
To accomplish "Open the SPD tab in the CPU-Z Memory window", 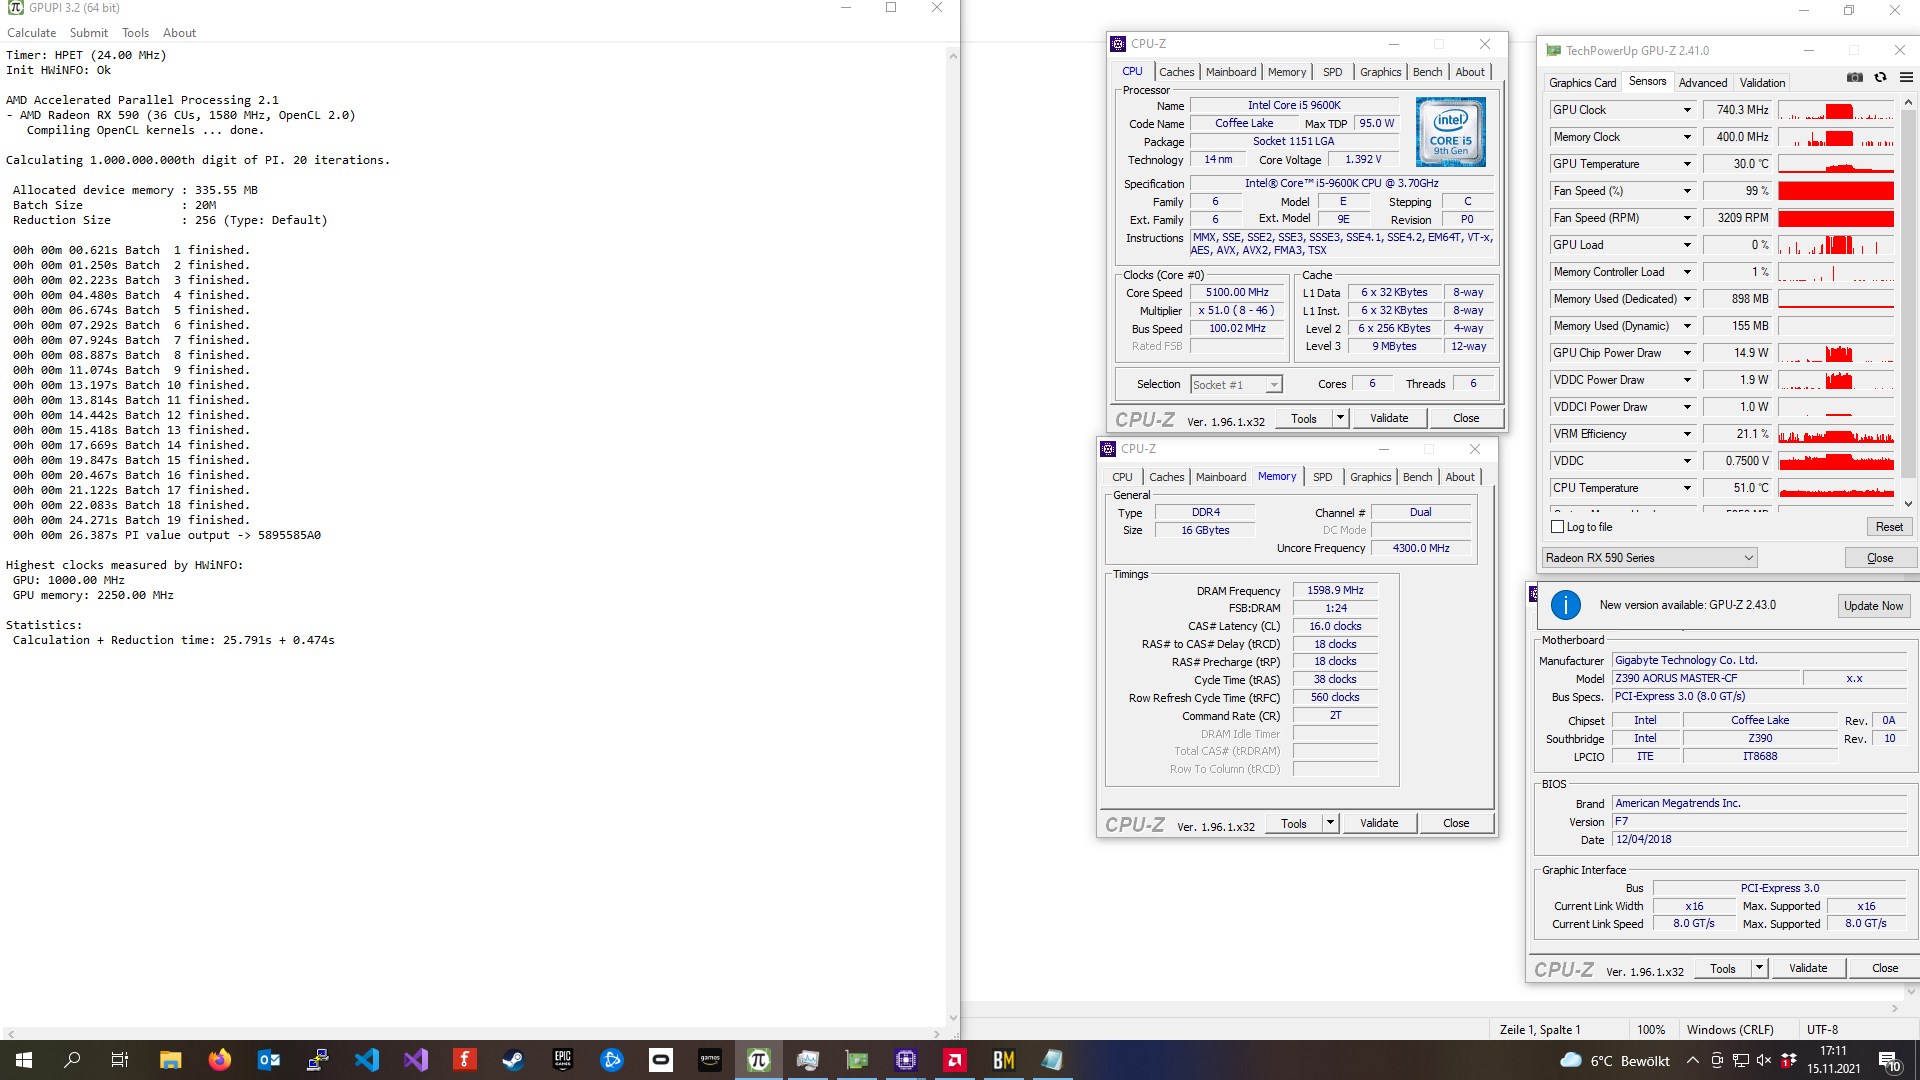I will coord(1322,477).
